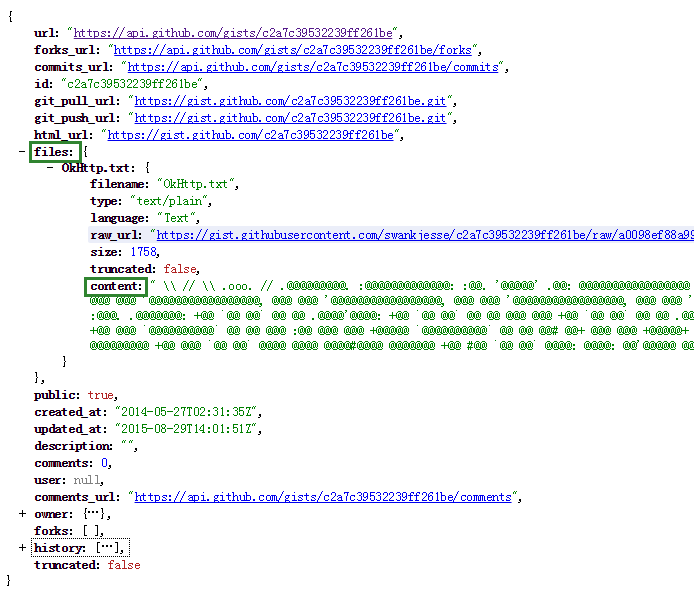The height and width of the screenshot is (602, 694).
Task: Open the forks_url link ending in /forks
Action: [293, 50]
